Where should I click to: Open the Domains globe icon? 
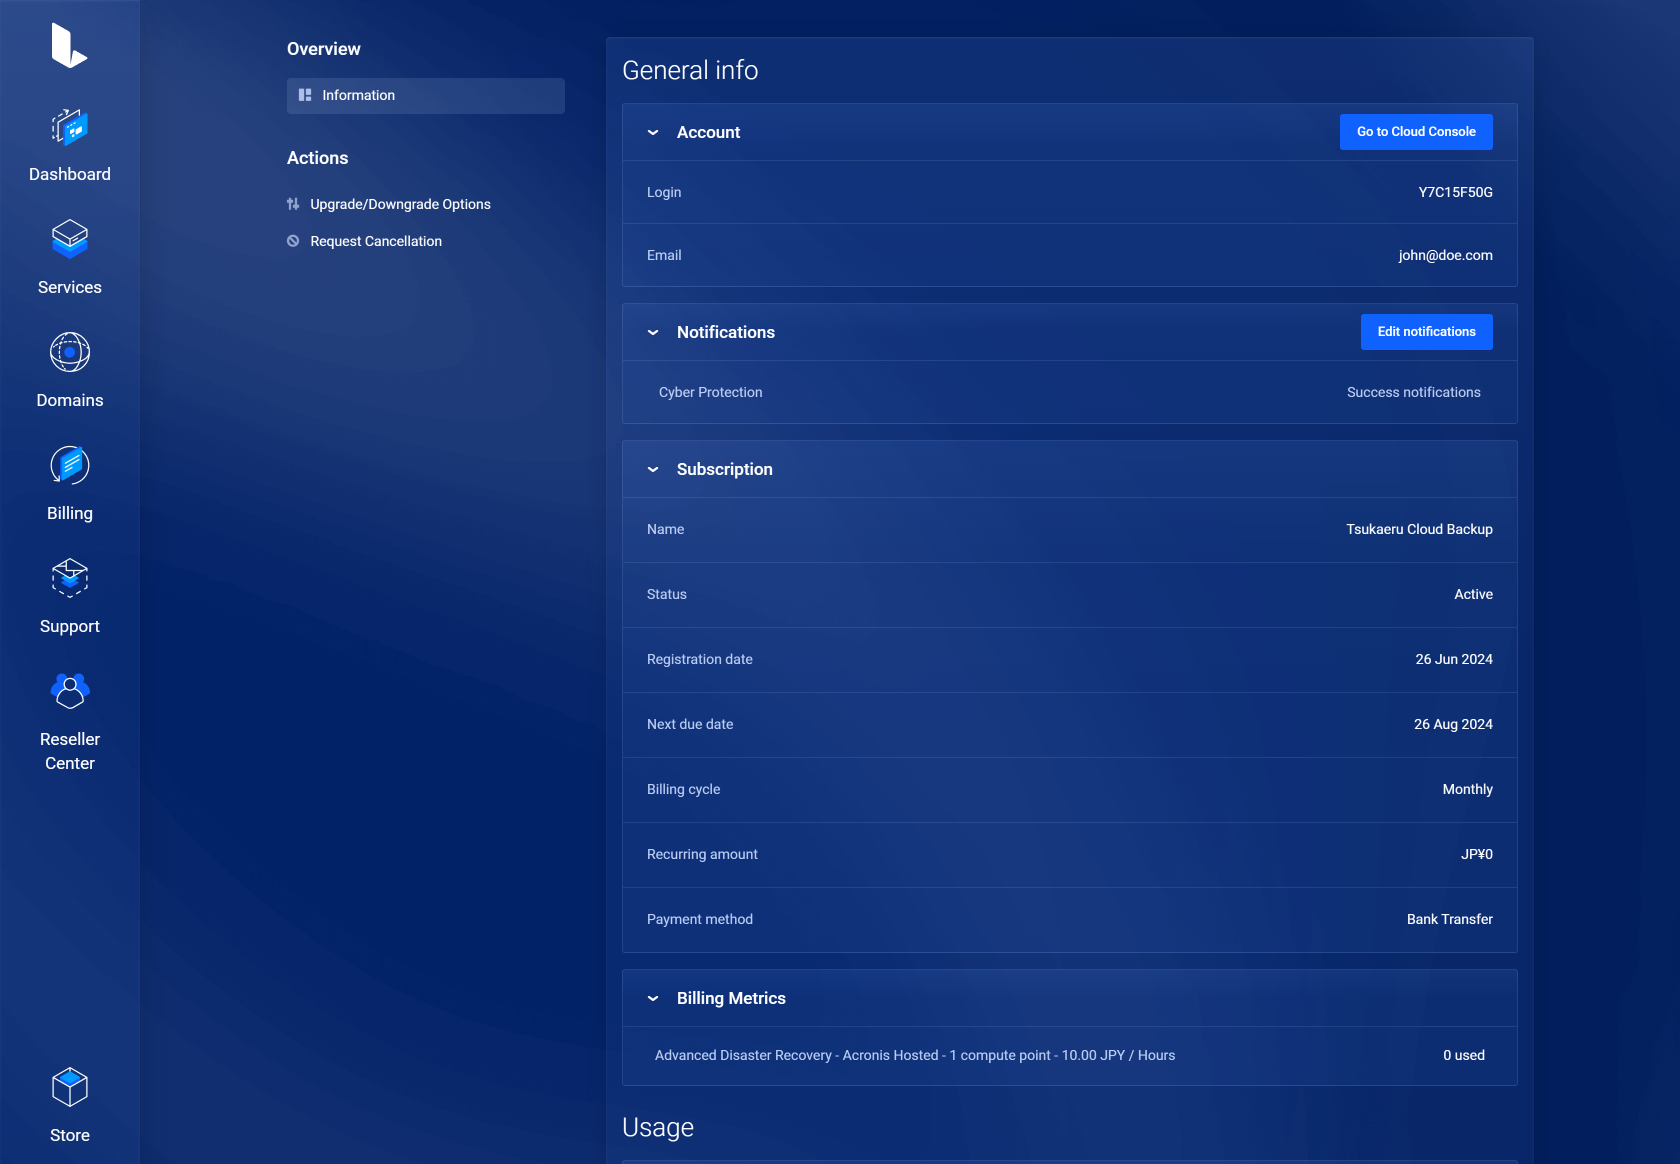click(x=70, y=352)
